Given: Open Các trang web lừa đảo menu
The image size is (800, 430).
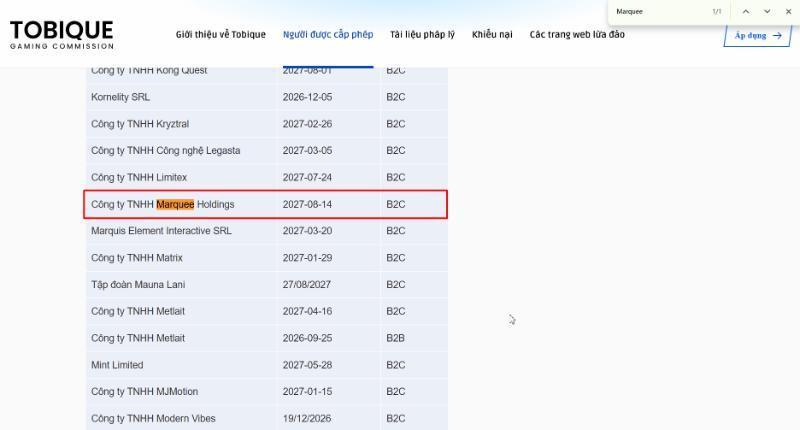Looking at the screenshot, I should pyautogui.click(x=577, y=35).
